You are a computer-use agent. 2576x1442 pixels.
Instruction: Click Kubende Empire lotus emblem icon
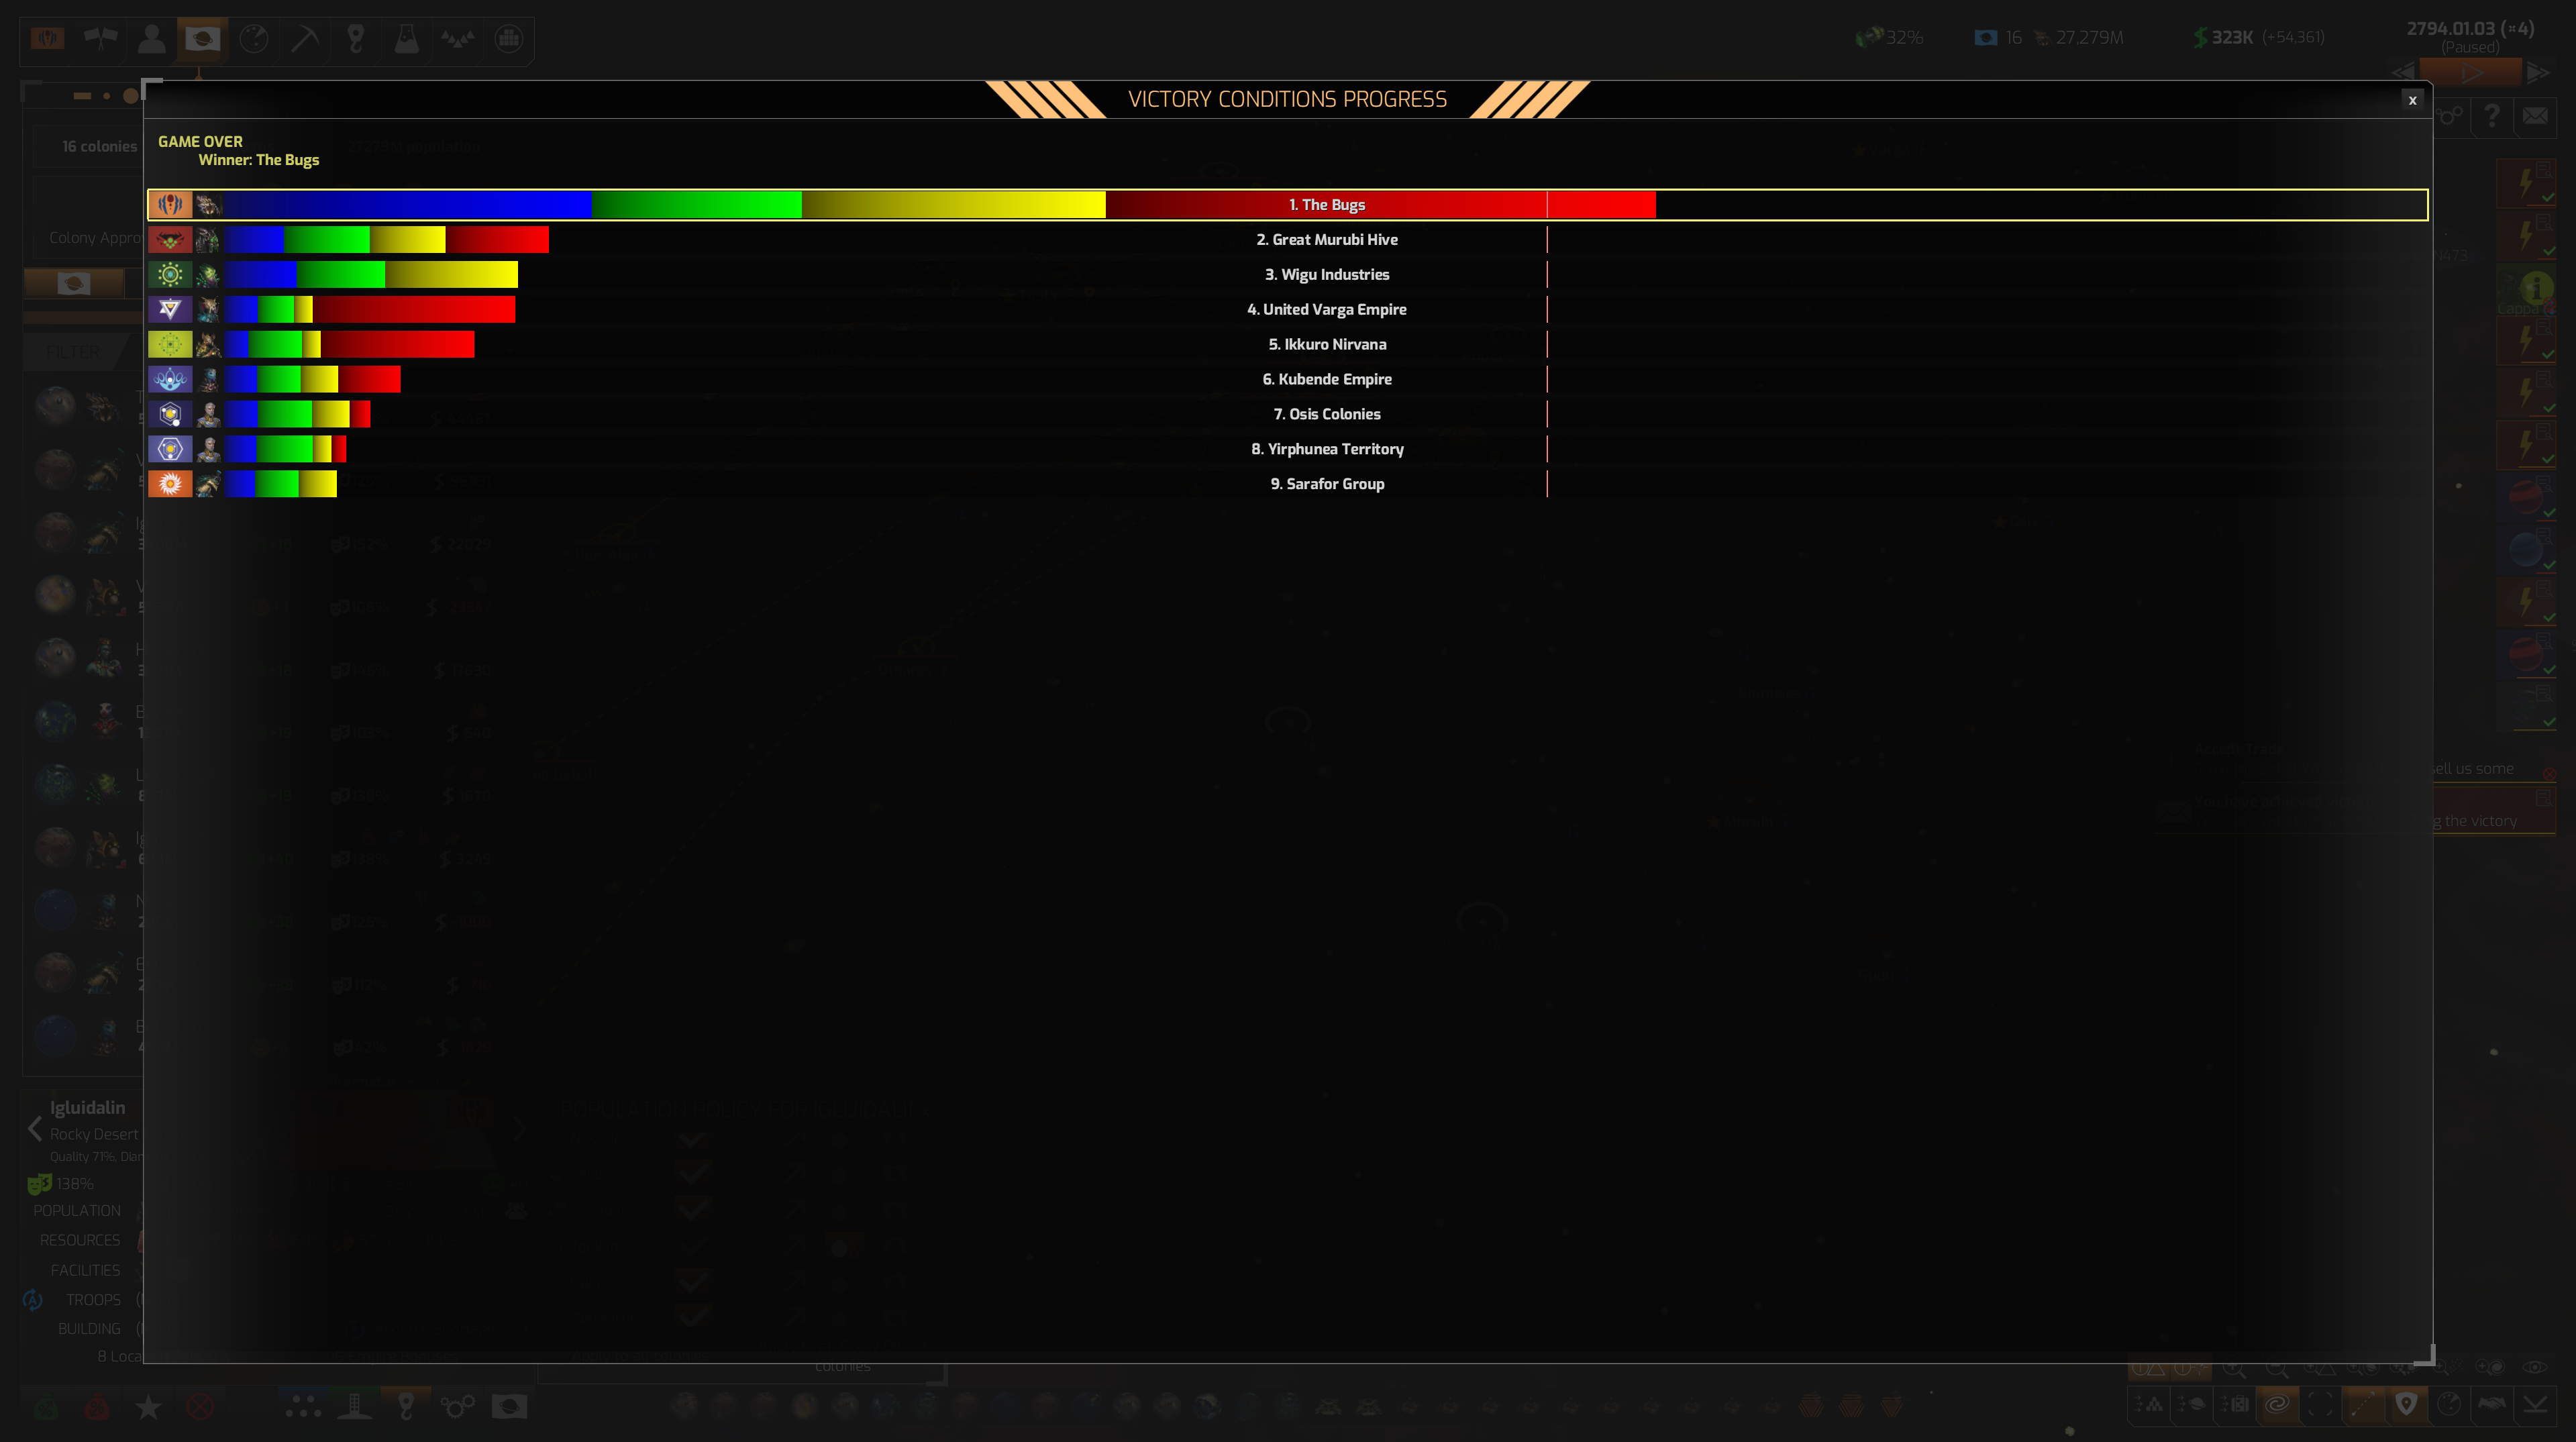170,379
